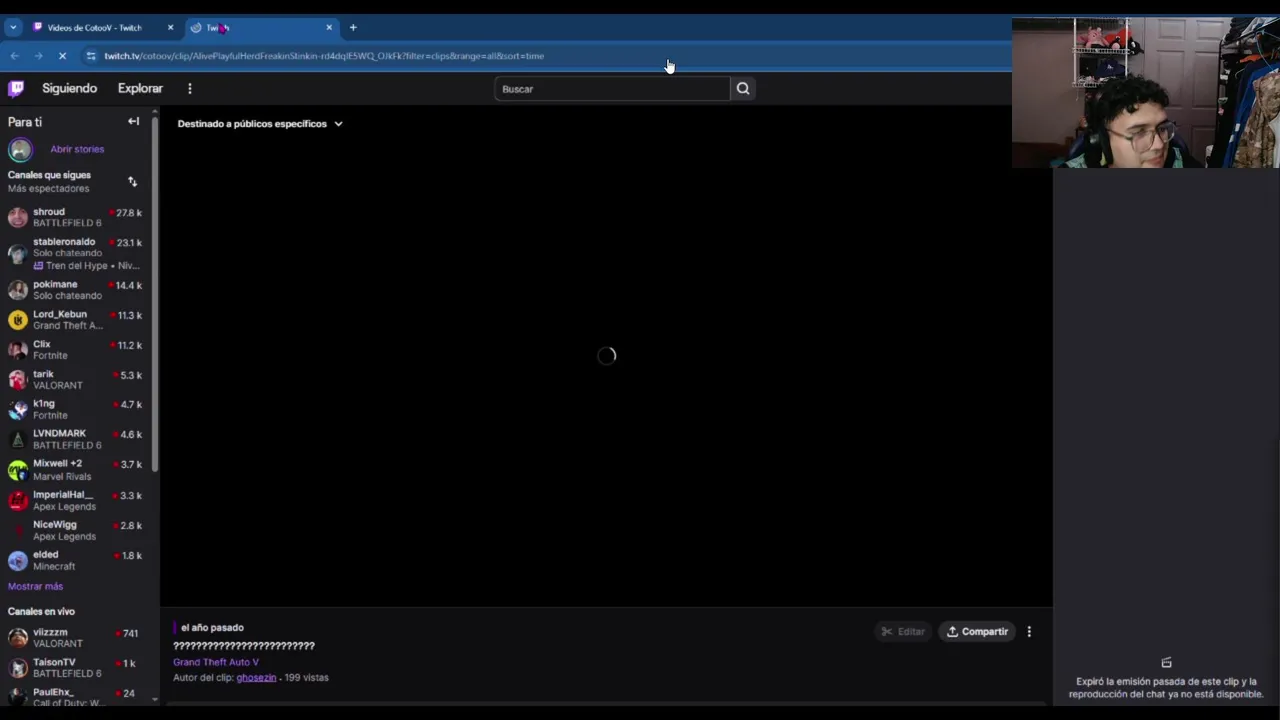Click the Tren del Hype label
The height and width of the screenshot is (720, 1280).
(x=86, y=266)
